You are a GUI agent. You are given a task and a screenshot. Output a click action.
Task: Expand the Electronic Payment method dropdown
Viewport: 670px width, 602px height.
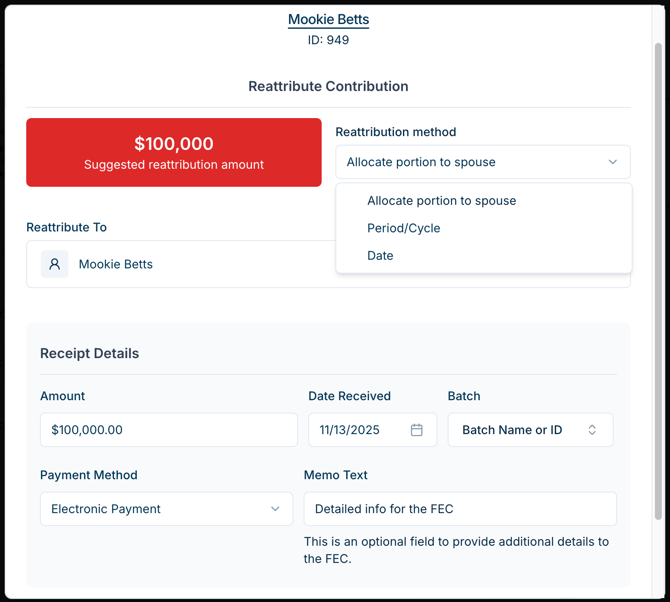click(x=165, y=509)
